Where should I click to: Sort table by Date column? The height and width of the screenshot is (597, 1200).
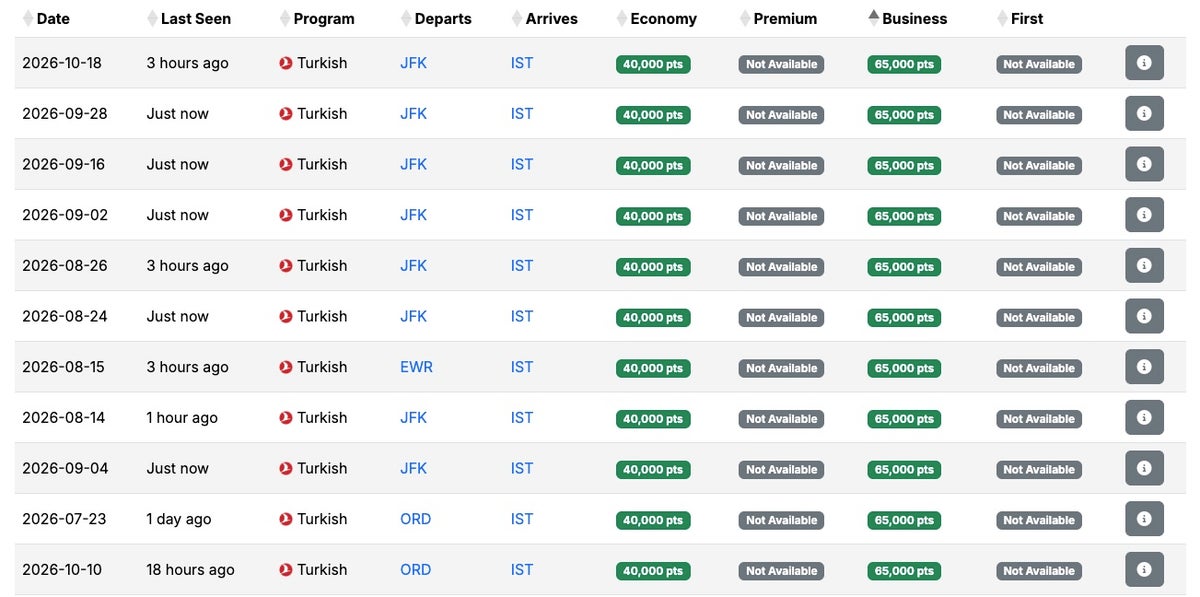(53, 18)
